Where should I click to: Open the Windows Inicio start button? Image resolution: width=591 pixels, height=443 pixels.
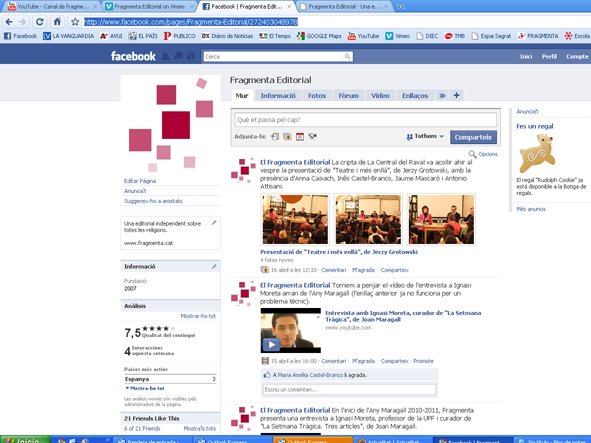pos(25,440)
